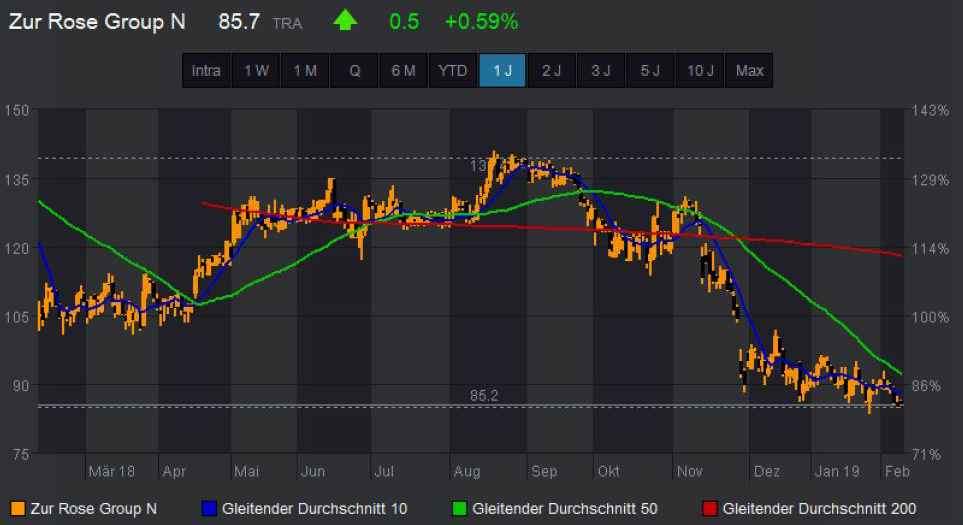Screen dimensions: 963x525
Task: Click the Zur Rose Group N title
Action: [97, 21]
